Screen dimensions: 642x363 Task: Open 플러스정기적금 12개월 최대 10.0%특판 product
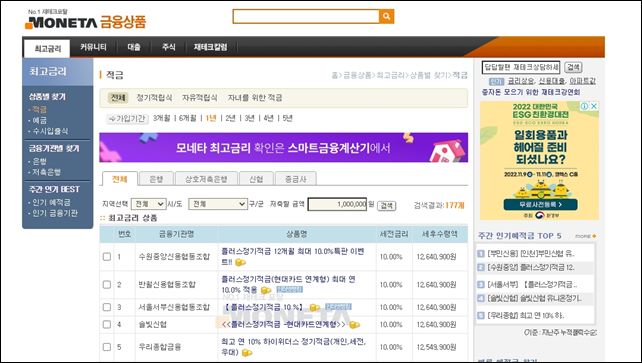[x=292, y=256]
